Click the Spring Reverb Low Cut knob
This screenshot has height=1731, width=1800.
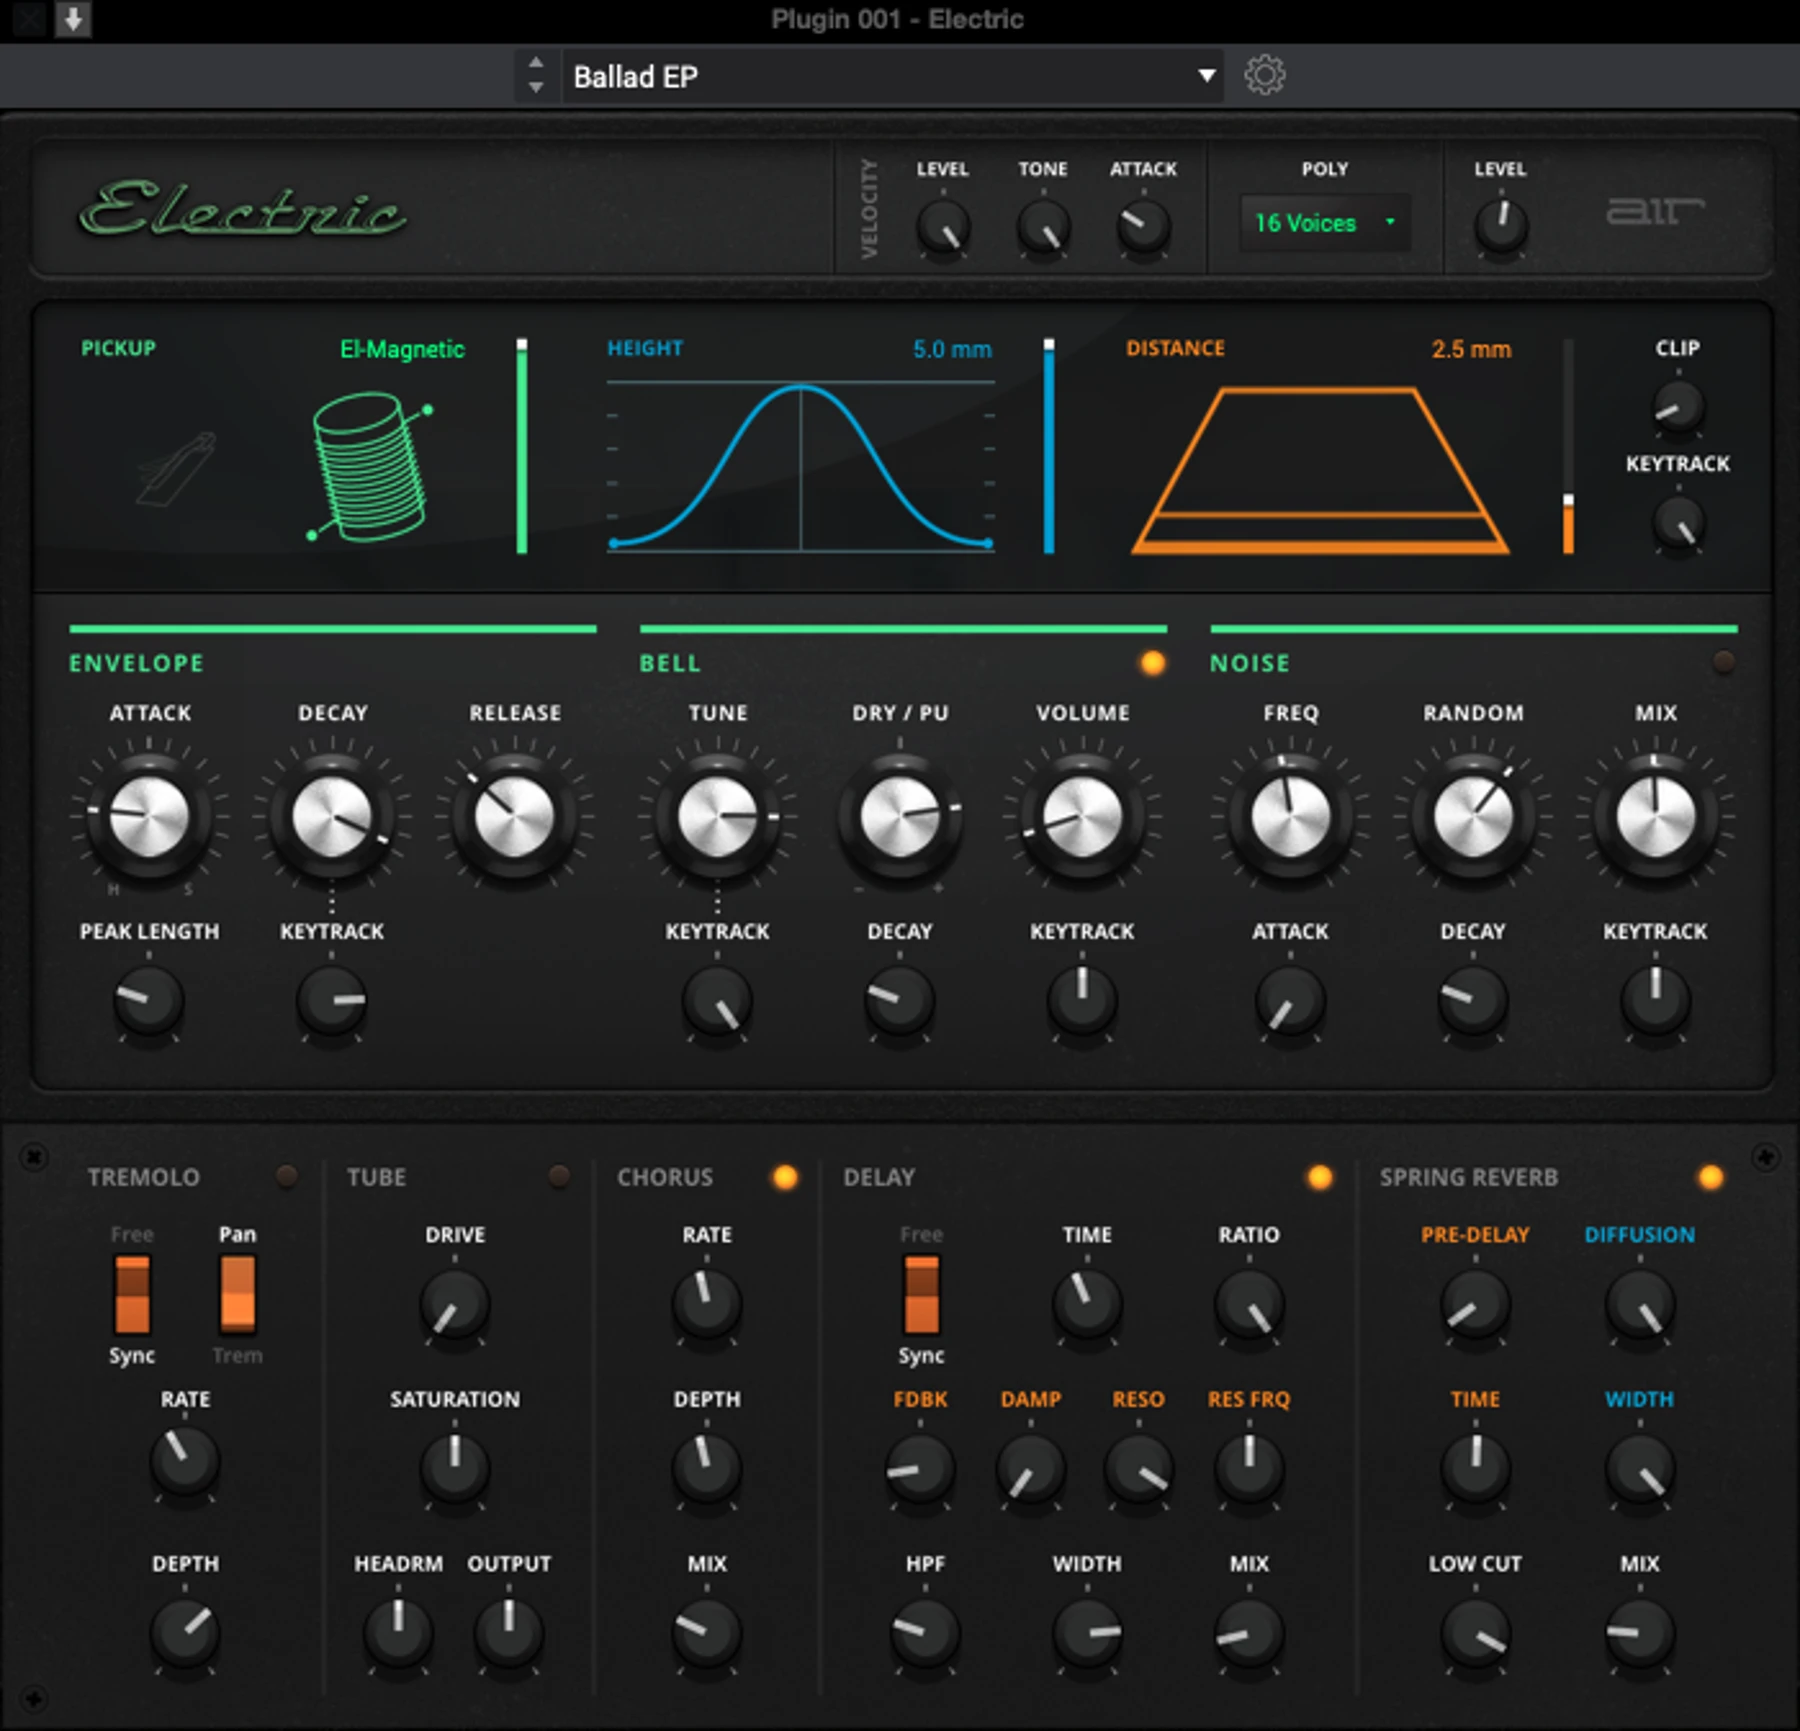(1475, 1633)
